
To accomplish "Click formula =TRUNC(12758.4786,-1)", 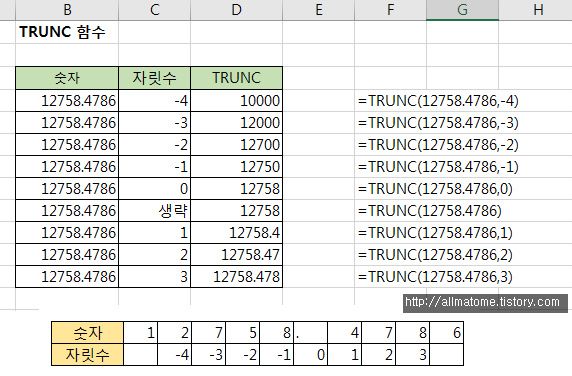I will coord(438,167).
